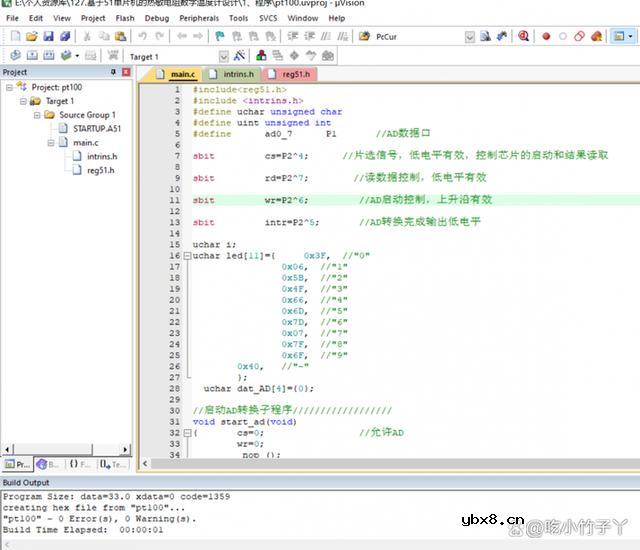Image resolution: width=640 pixels, height=550 pixels.
Task: Click the Save file icon
Action: pyautogui.click(x=47, y=36)
